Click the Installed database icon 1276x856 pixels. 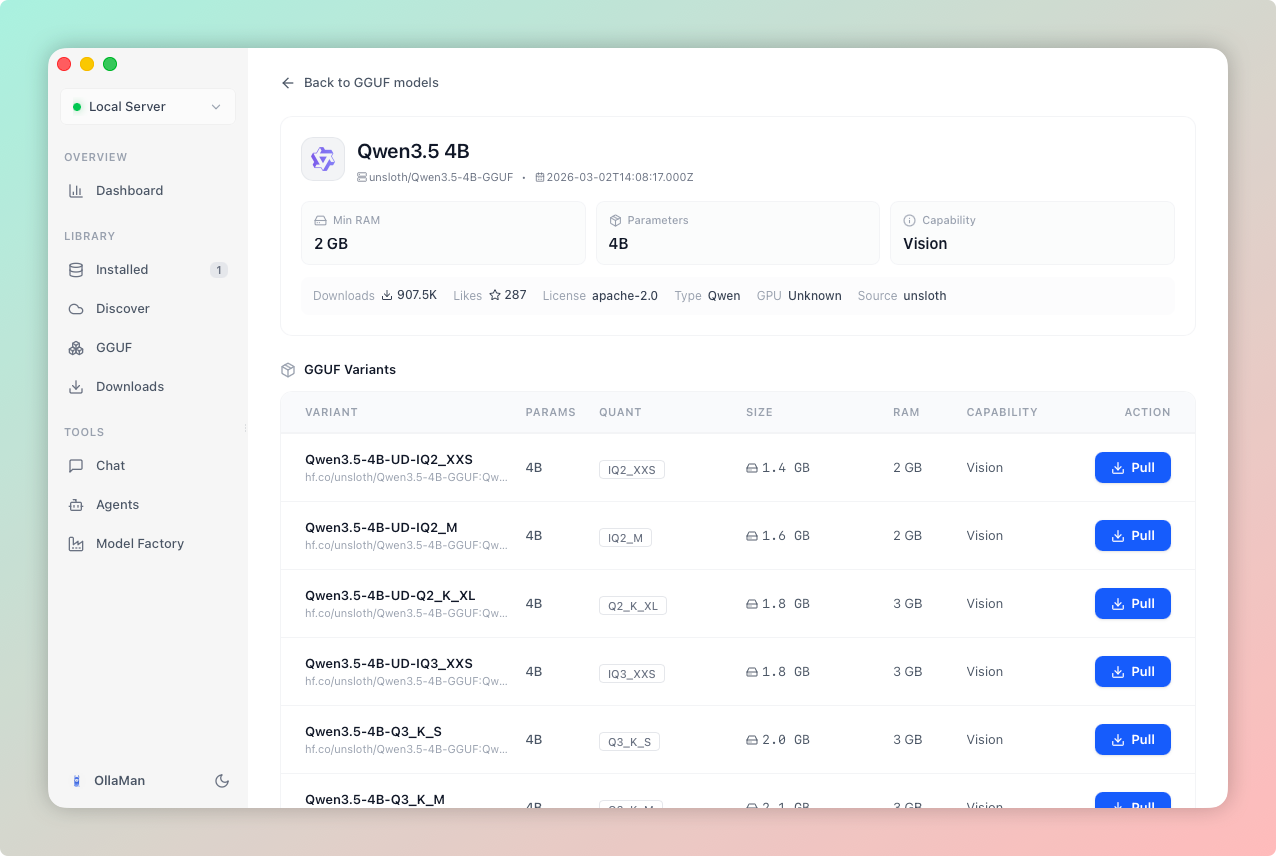tap(76, 270)
